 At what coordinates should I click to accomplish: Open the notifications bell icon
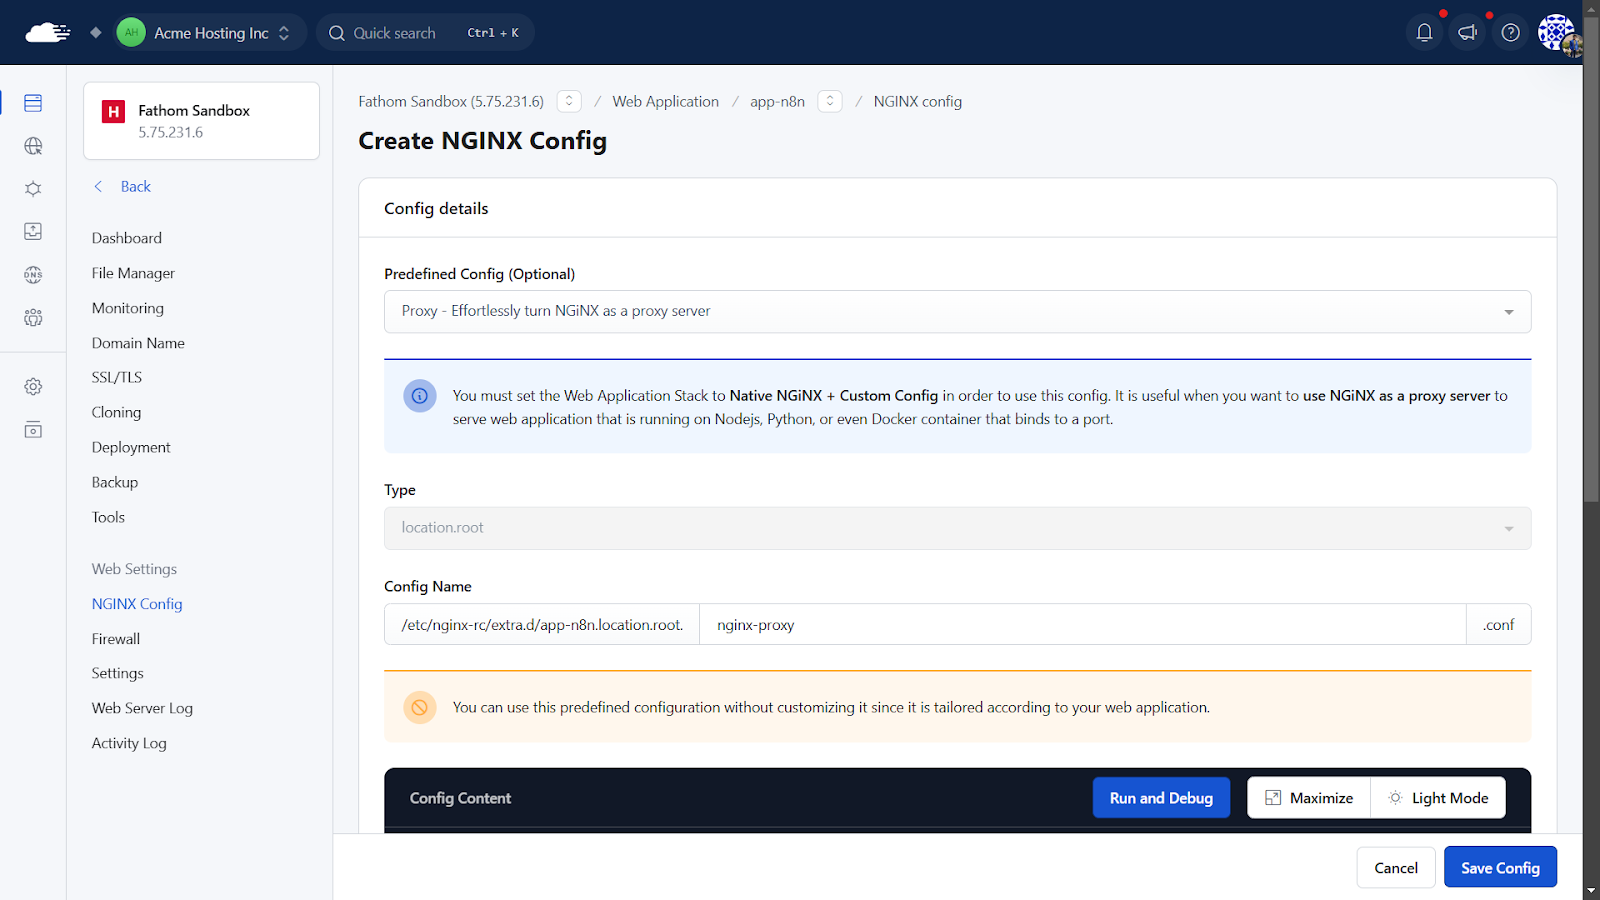1424,33
